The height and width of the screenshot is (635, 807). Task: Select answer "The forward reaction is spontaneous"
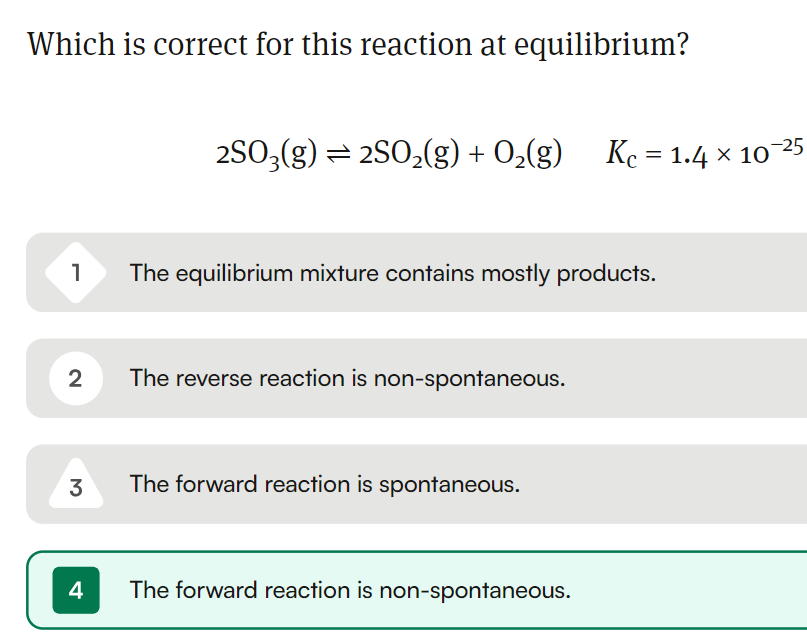(x=416, y=484)
